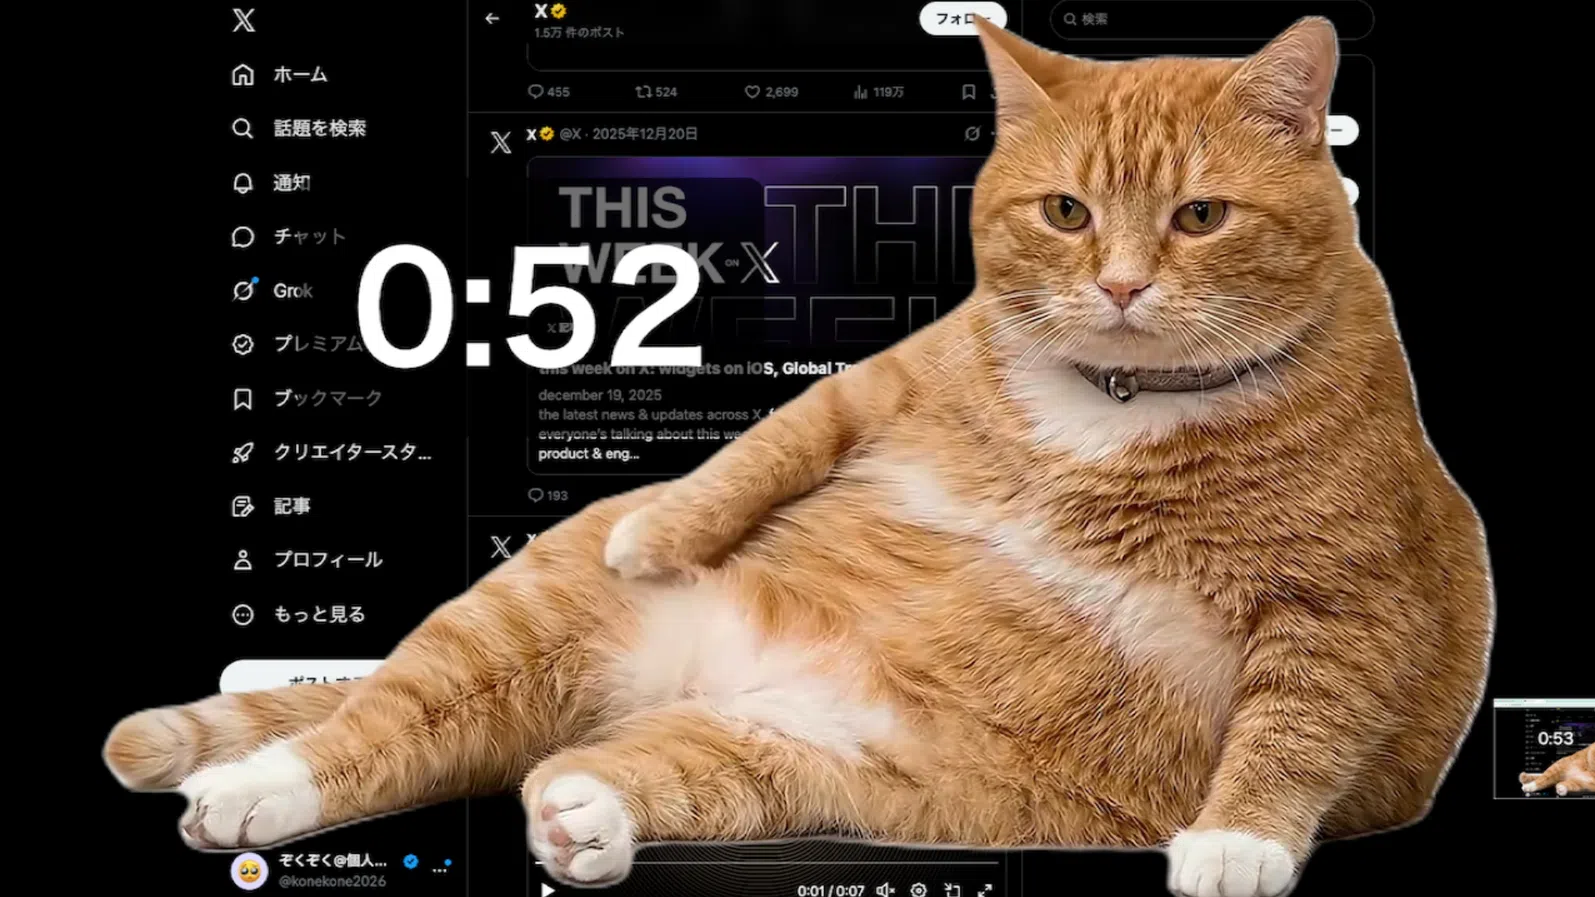The width and height of the screenshot is (1595, 897).
Task: Unmute the video using speaker icon
Action: [x=885, y=889]
